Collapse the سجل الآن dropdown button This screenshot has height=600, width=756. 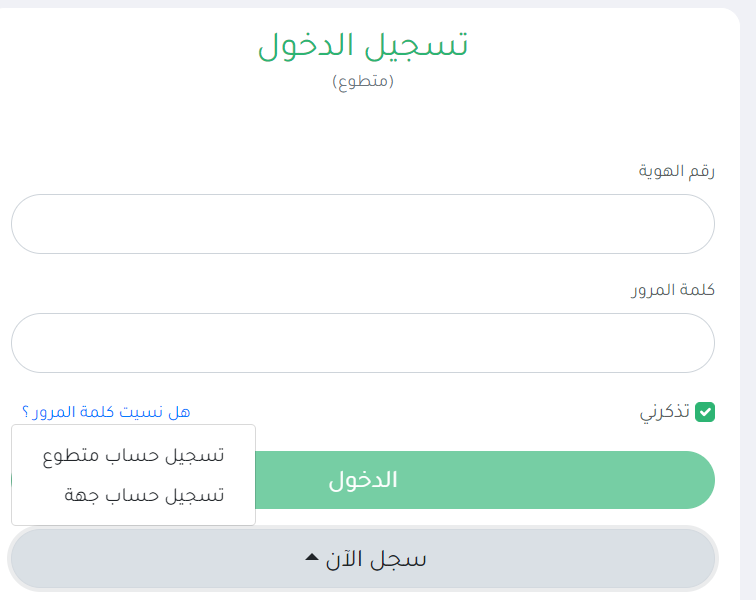[x=363, y=559]
